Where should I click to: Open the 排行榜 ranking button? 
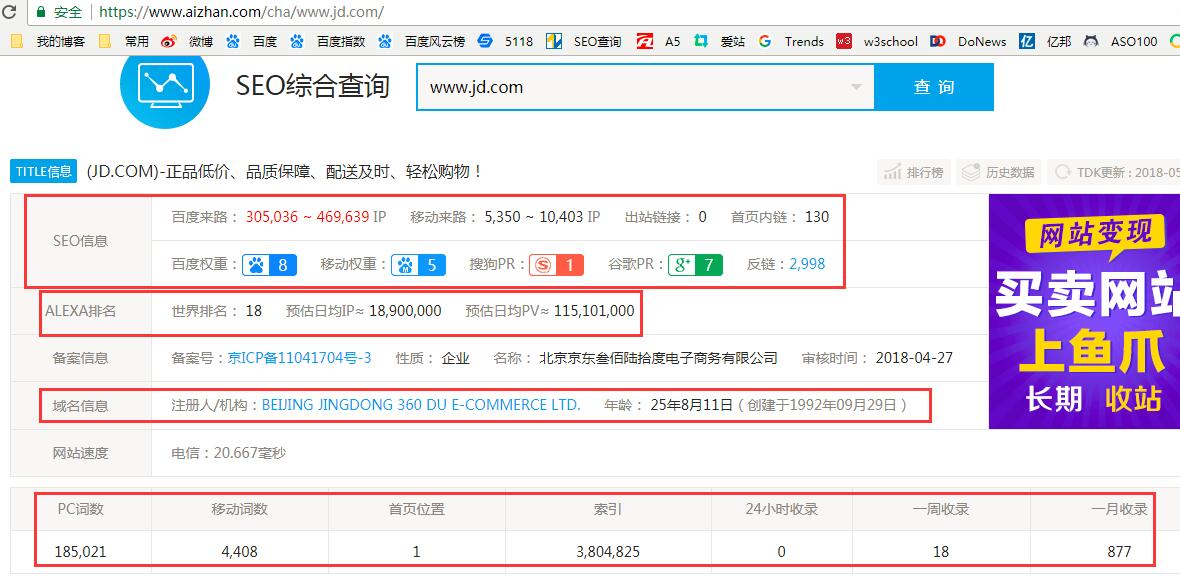coord(914,172)
